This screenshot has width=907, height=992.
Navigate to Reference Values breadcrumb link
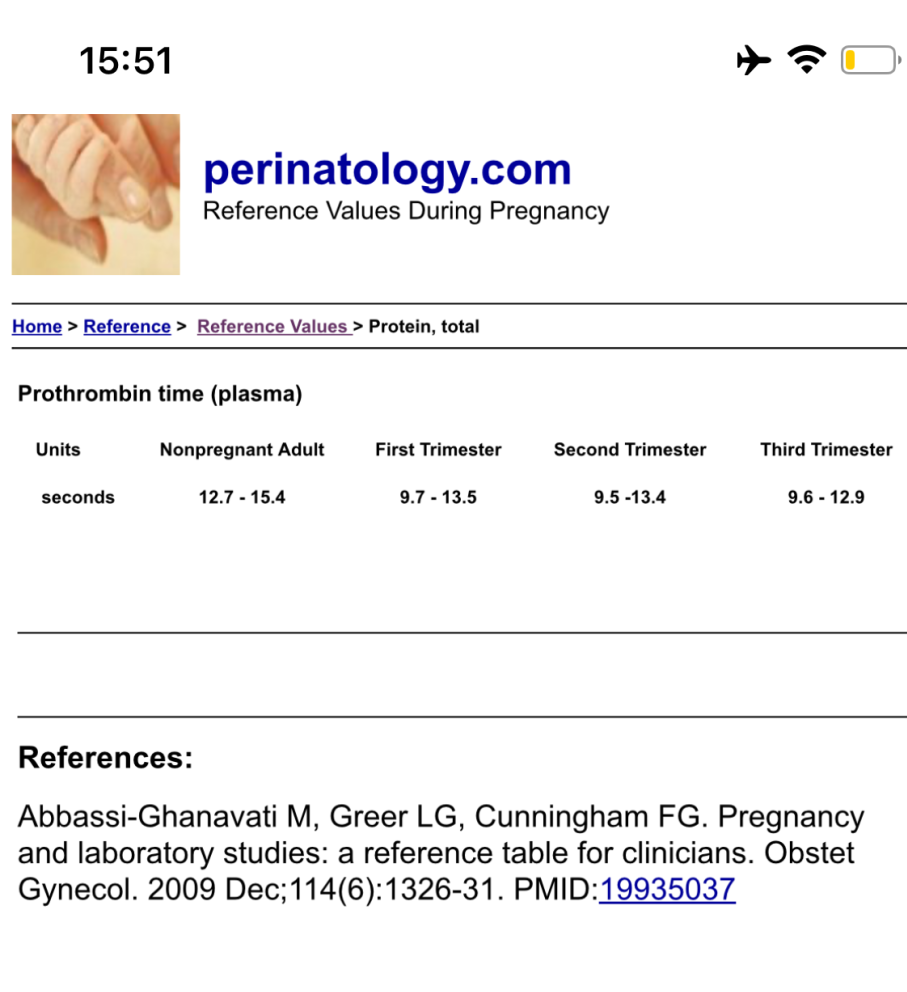(x=273, y=327)
